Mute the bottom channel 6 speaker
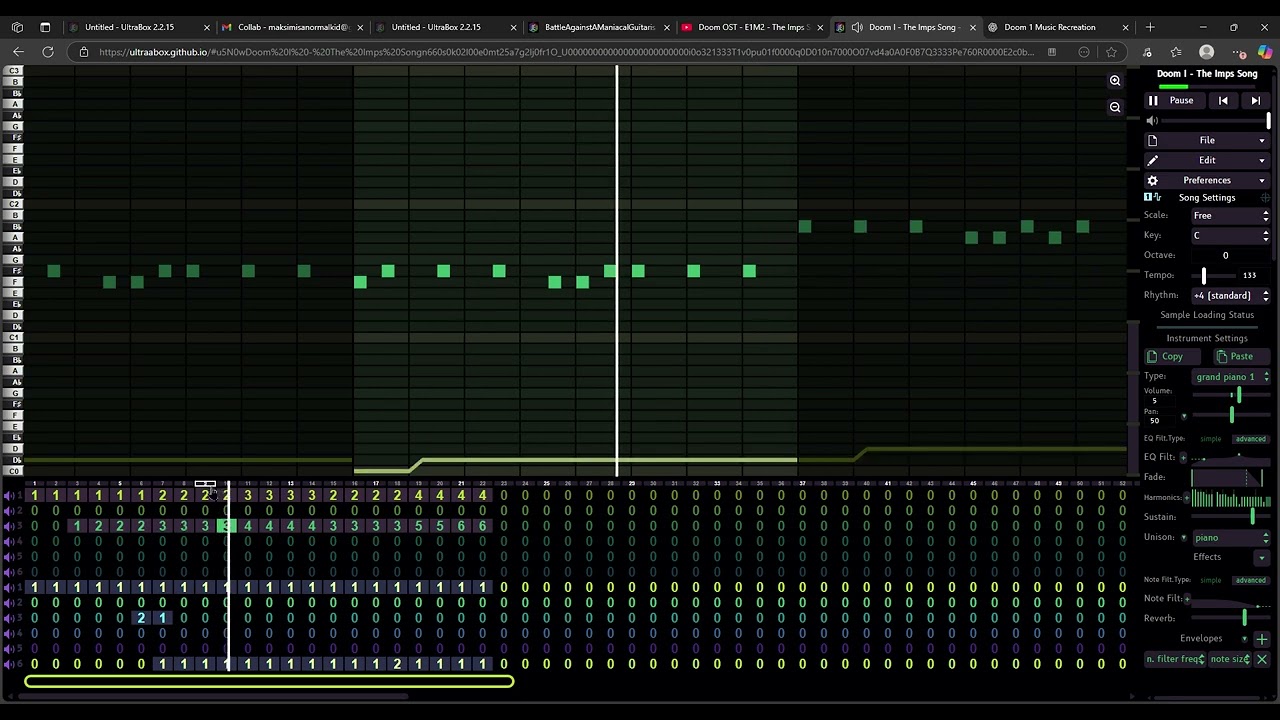This screenshot has width=1280, height=720. click(x=9, y=664)
